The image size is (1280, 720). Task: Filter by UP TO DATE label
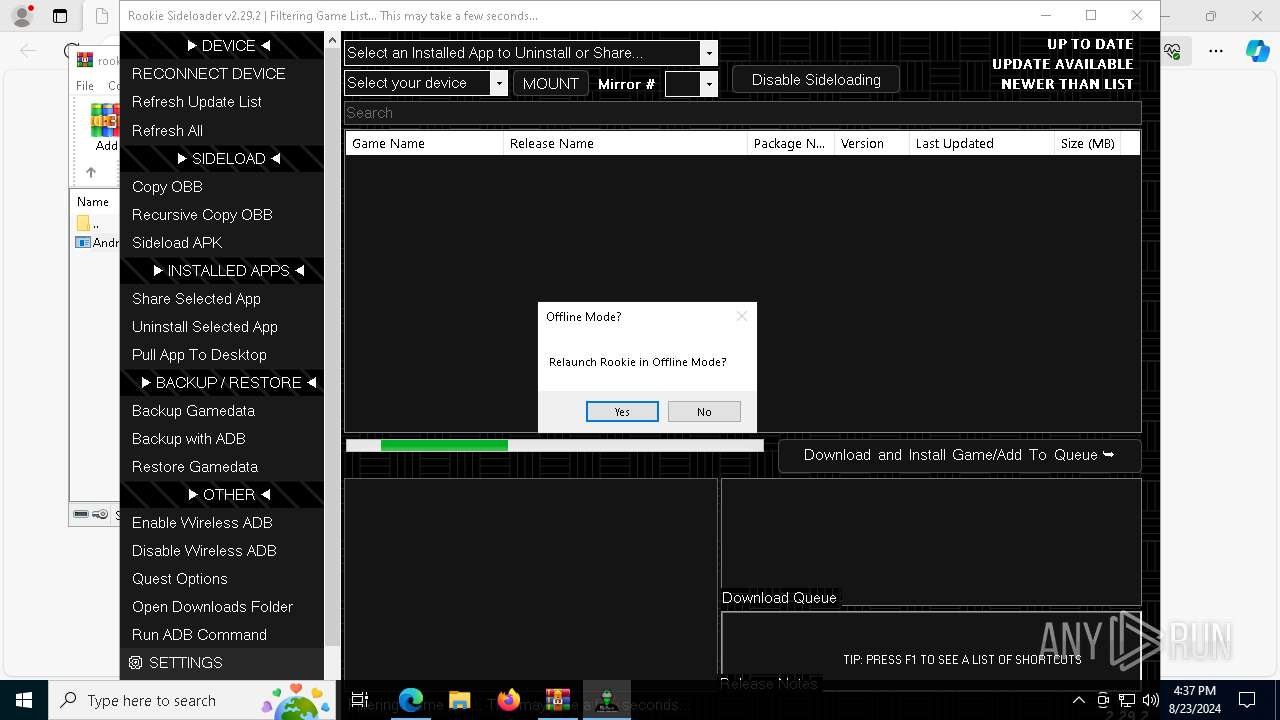[x=1090, y=44]
